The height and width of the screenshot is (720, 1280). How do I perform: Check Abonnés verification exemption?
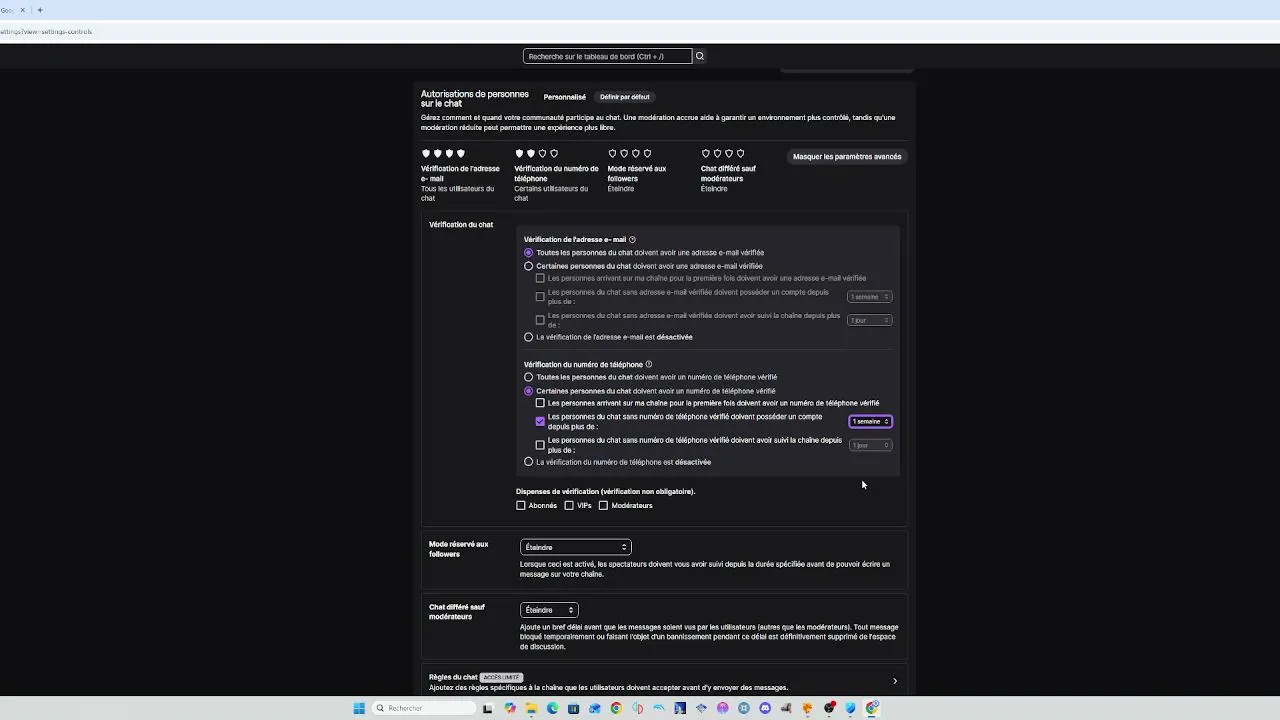521,506
